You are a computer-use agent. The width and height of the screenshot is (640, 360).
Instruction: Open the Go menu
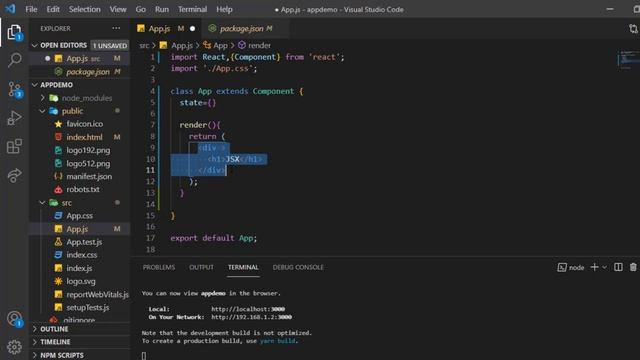click(x=140, y=9)
